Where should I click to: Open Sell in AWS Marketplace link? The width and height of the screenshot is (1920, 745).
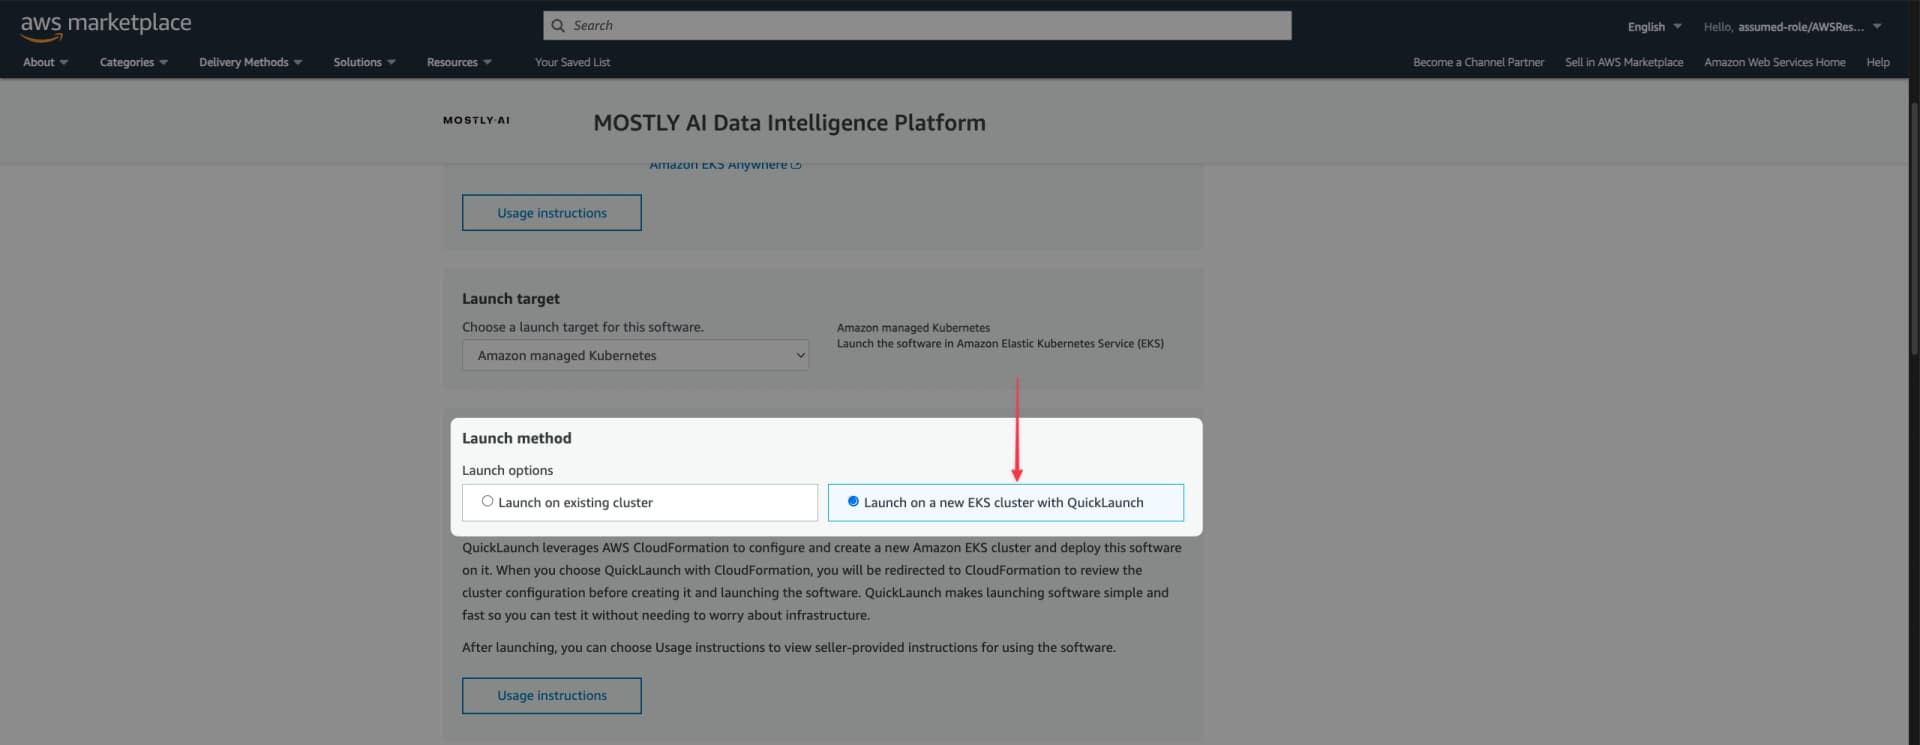point(1624,62)
